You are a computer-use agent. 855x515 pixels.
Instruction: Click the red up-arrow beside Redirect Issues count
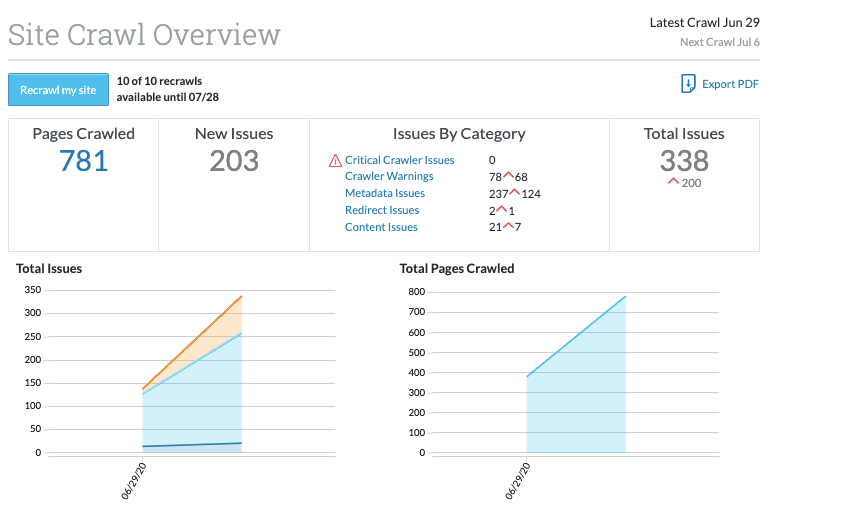pyautogui.click(x=501, y=210)
